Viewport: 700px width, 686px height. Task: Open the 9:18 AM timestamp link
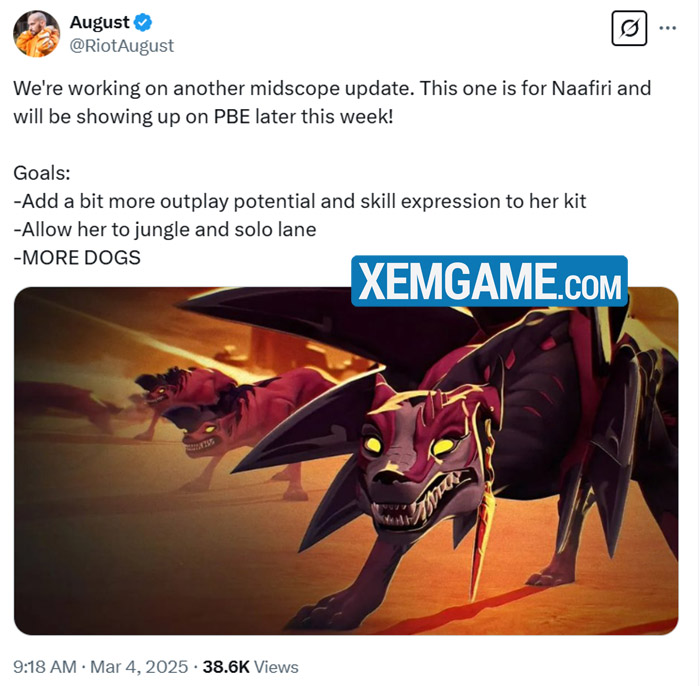pos(45,667)
